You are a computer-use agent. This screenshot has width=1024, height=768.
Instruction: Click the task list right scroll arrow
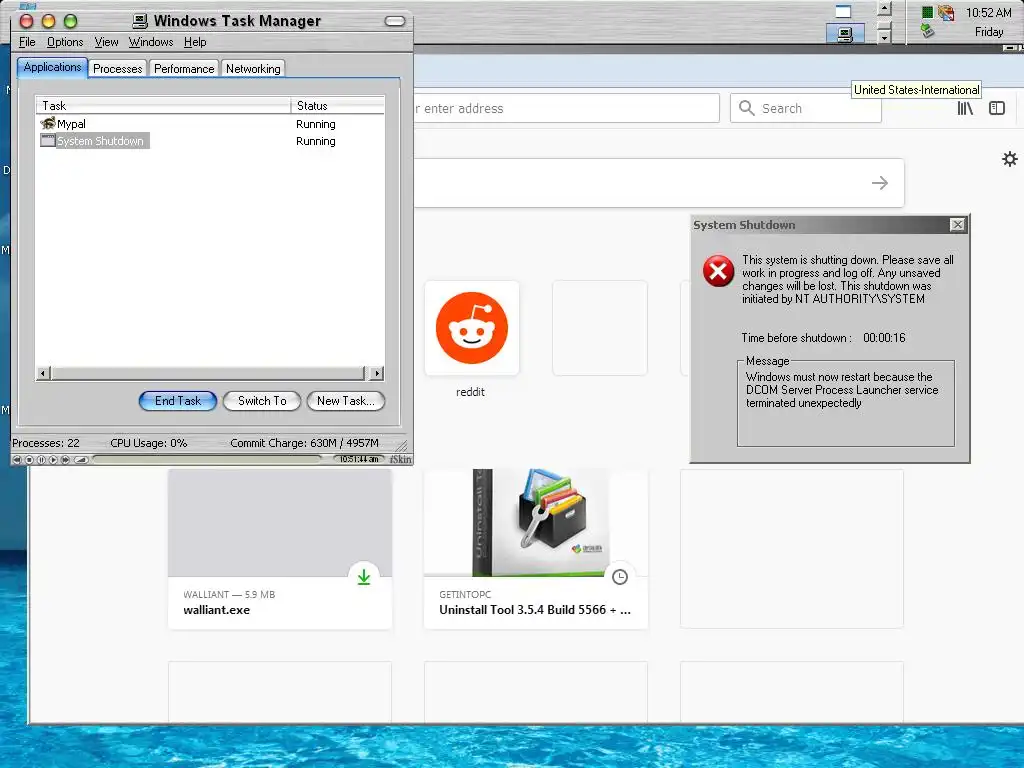click(x=377, y=374)
